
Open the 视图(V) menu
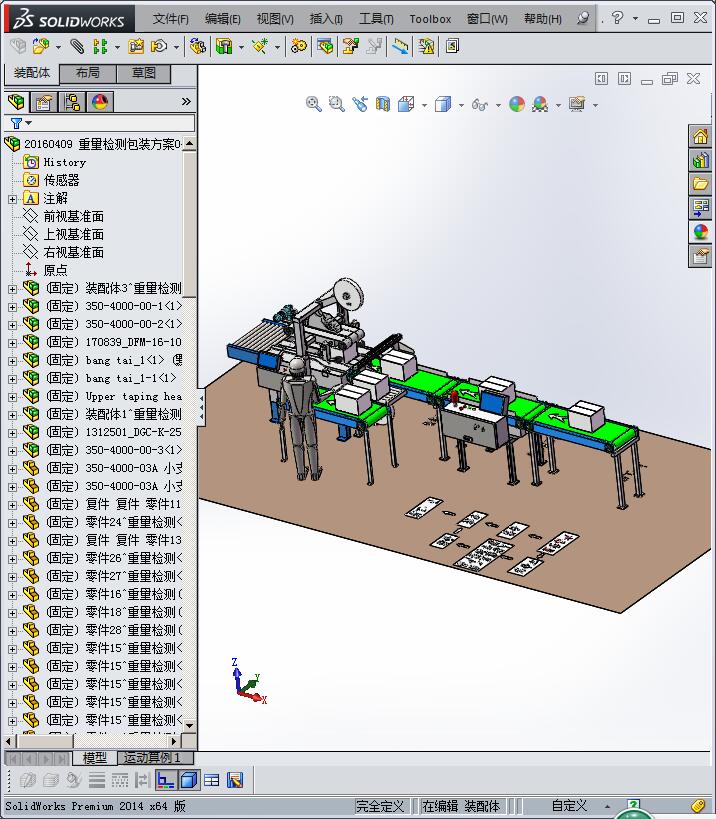tap(275, 19)
